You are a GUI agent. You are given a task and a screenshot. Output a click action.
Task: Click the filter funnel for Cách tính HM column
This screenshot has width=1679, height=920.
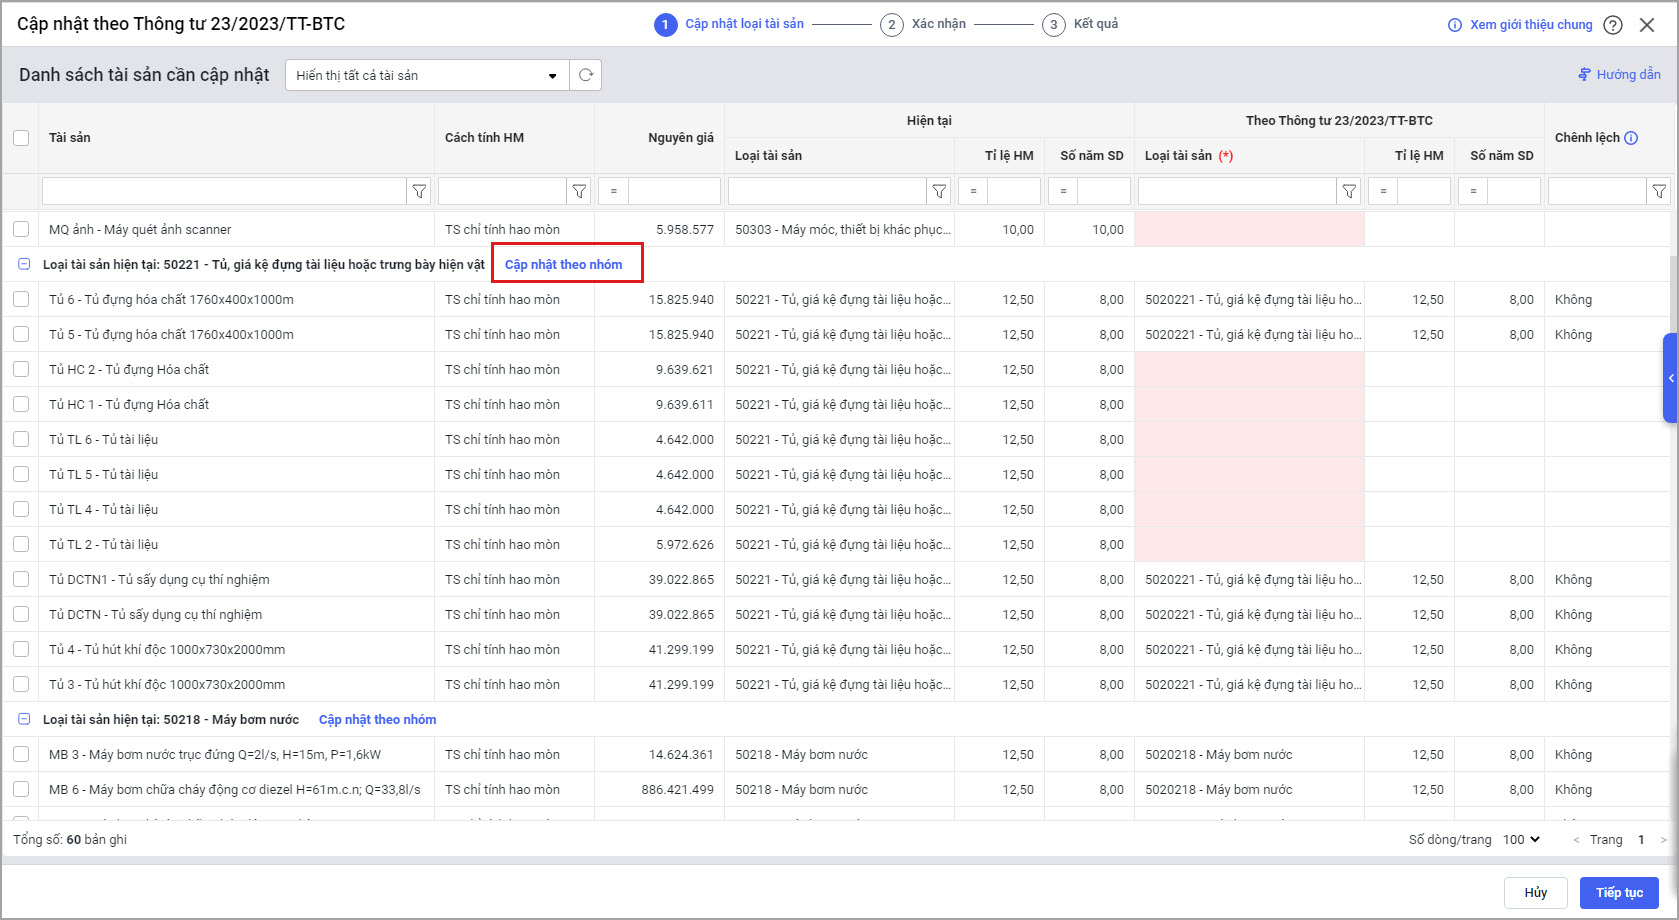pos(579,191)
